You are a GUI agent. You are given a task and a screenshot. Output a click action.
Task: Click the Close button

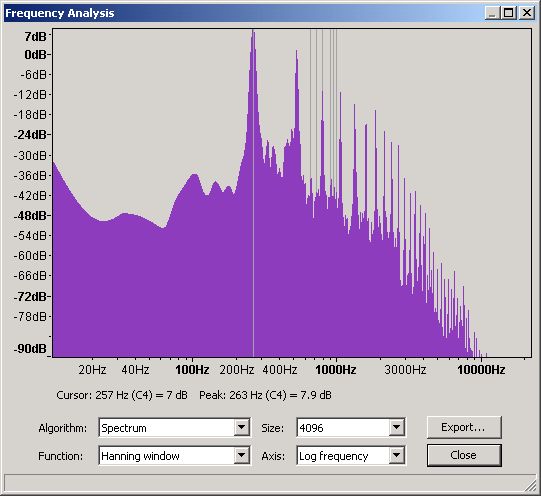(x=464, y=455)
